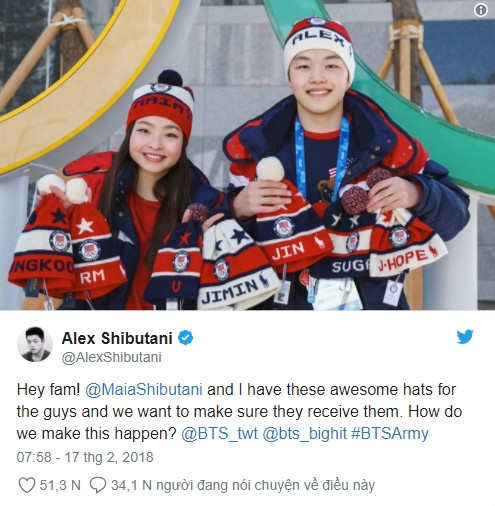Like the tweet with heart icon
The width and height of the screenshot is (495, 506).
(x=26, y=485)
